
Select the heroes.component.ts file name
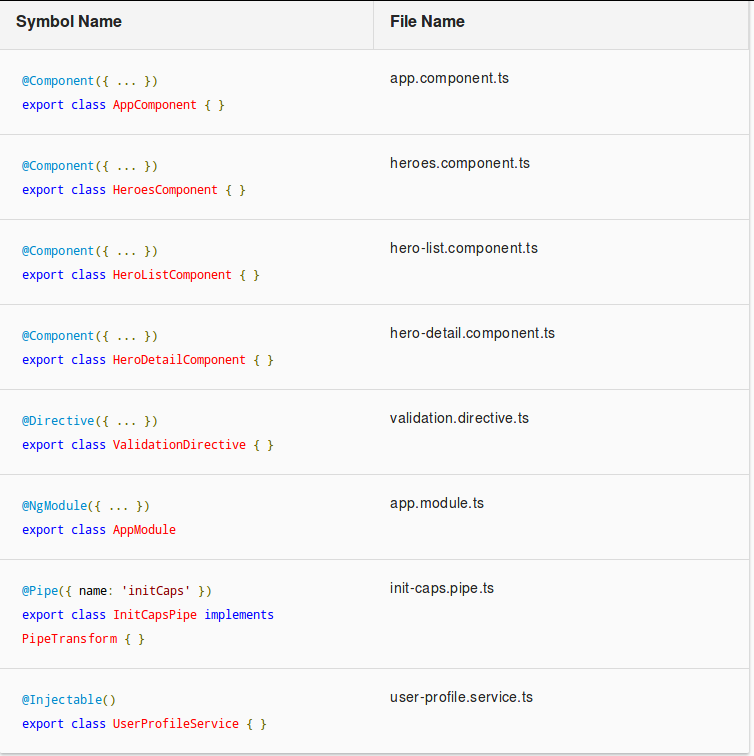click(x=460, y=163)
